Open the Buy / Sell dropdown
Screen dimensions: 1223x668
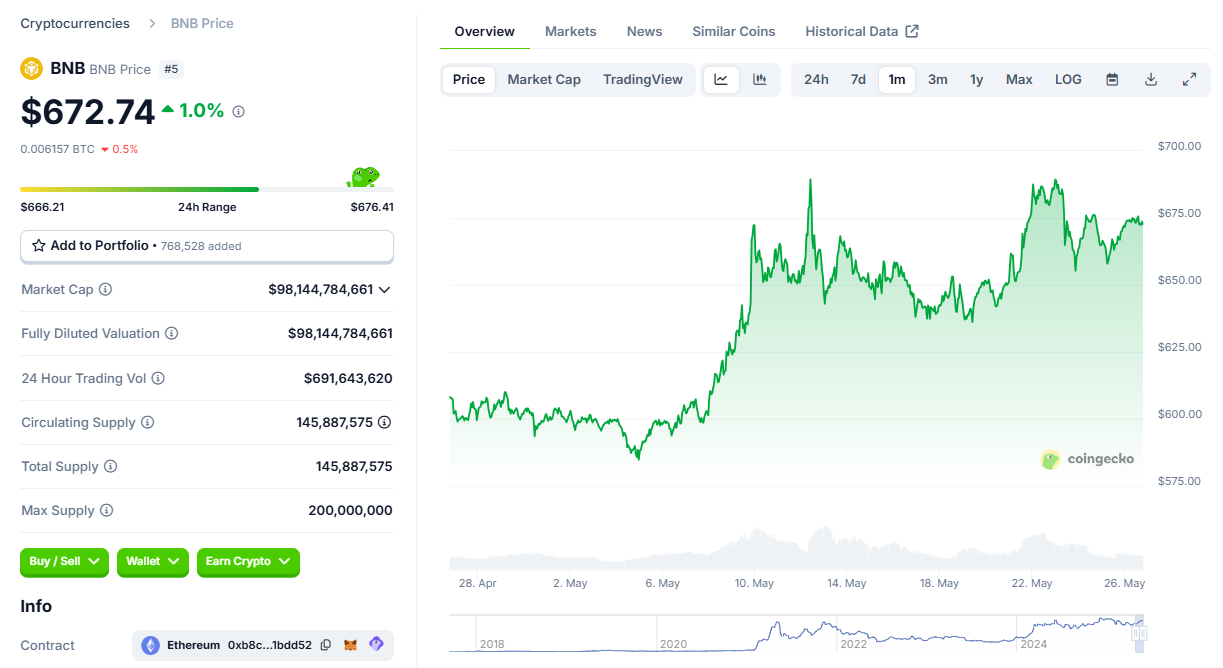(x=65, y=562)
